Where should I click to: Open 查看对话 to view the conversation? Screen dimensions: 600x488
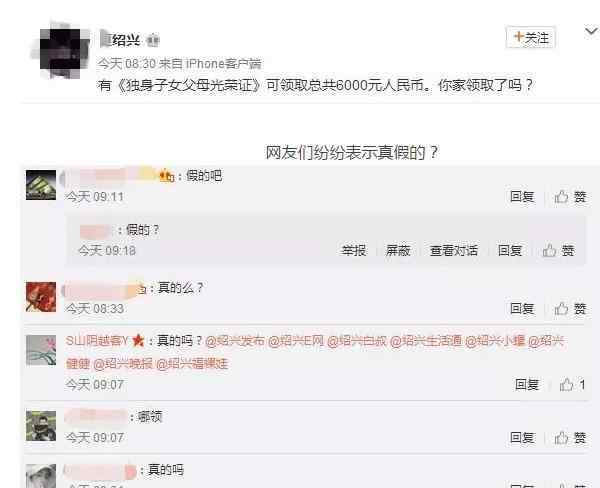pos(454,251)
